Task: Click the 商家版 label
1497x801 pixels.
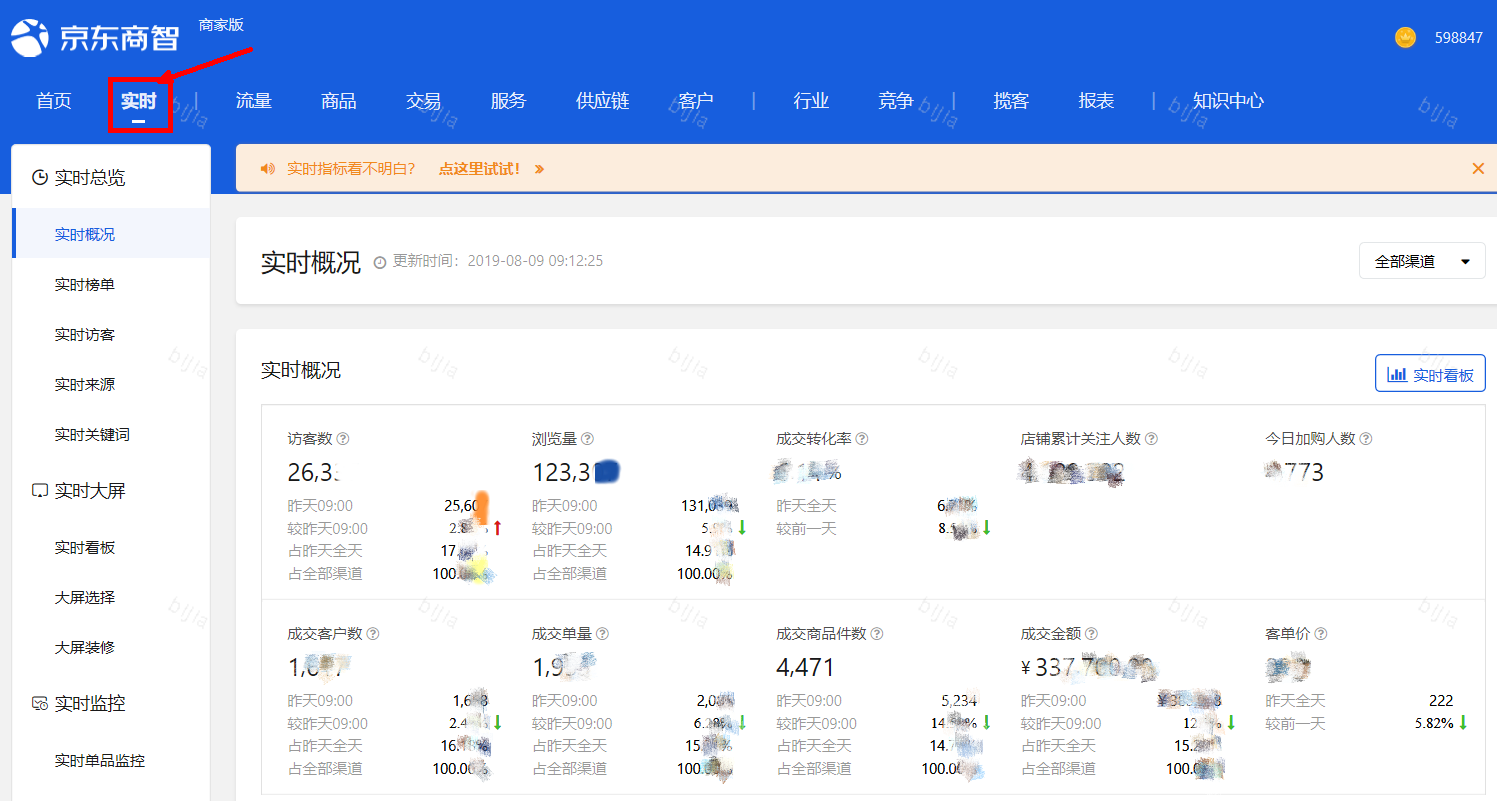Action: (x=221, y=25)
